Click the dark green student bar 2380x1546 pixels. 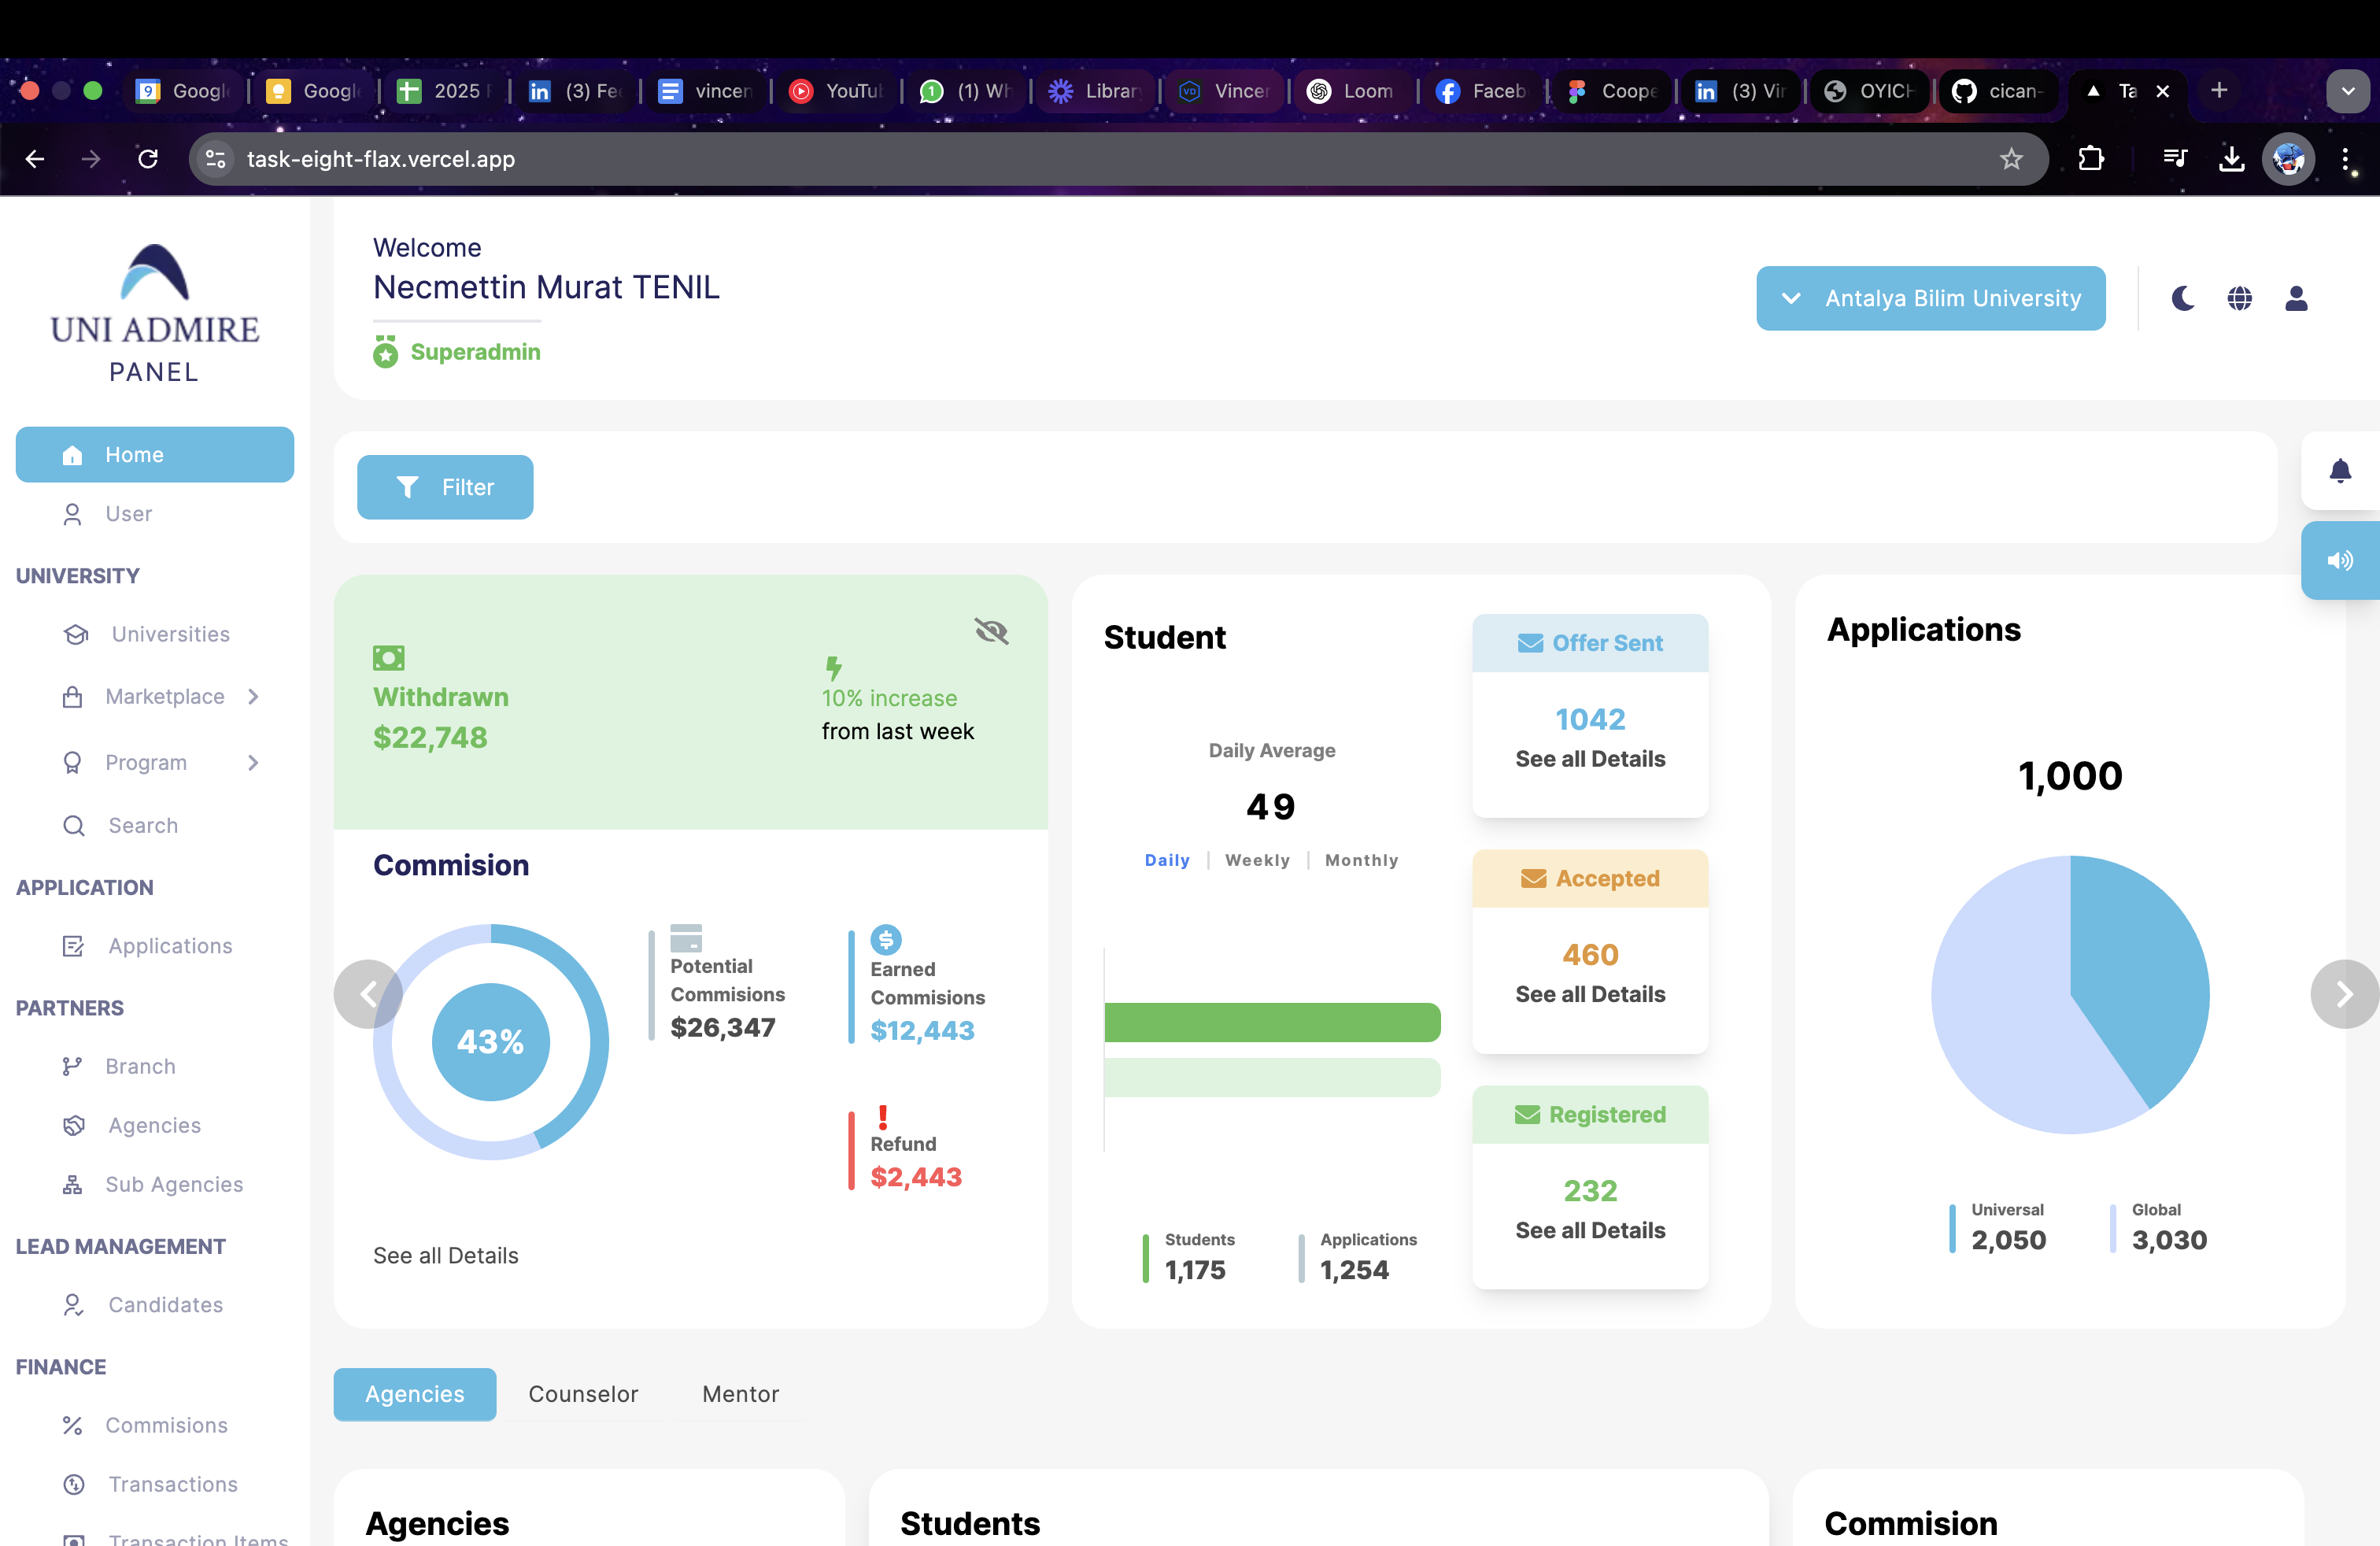click(x=1272, y=1022)
